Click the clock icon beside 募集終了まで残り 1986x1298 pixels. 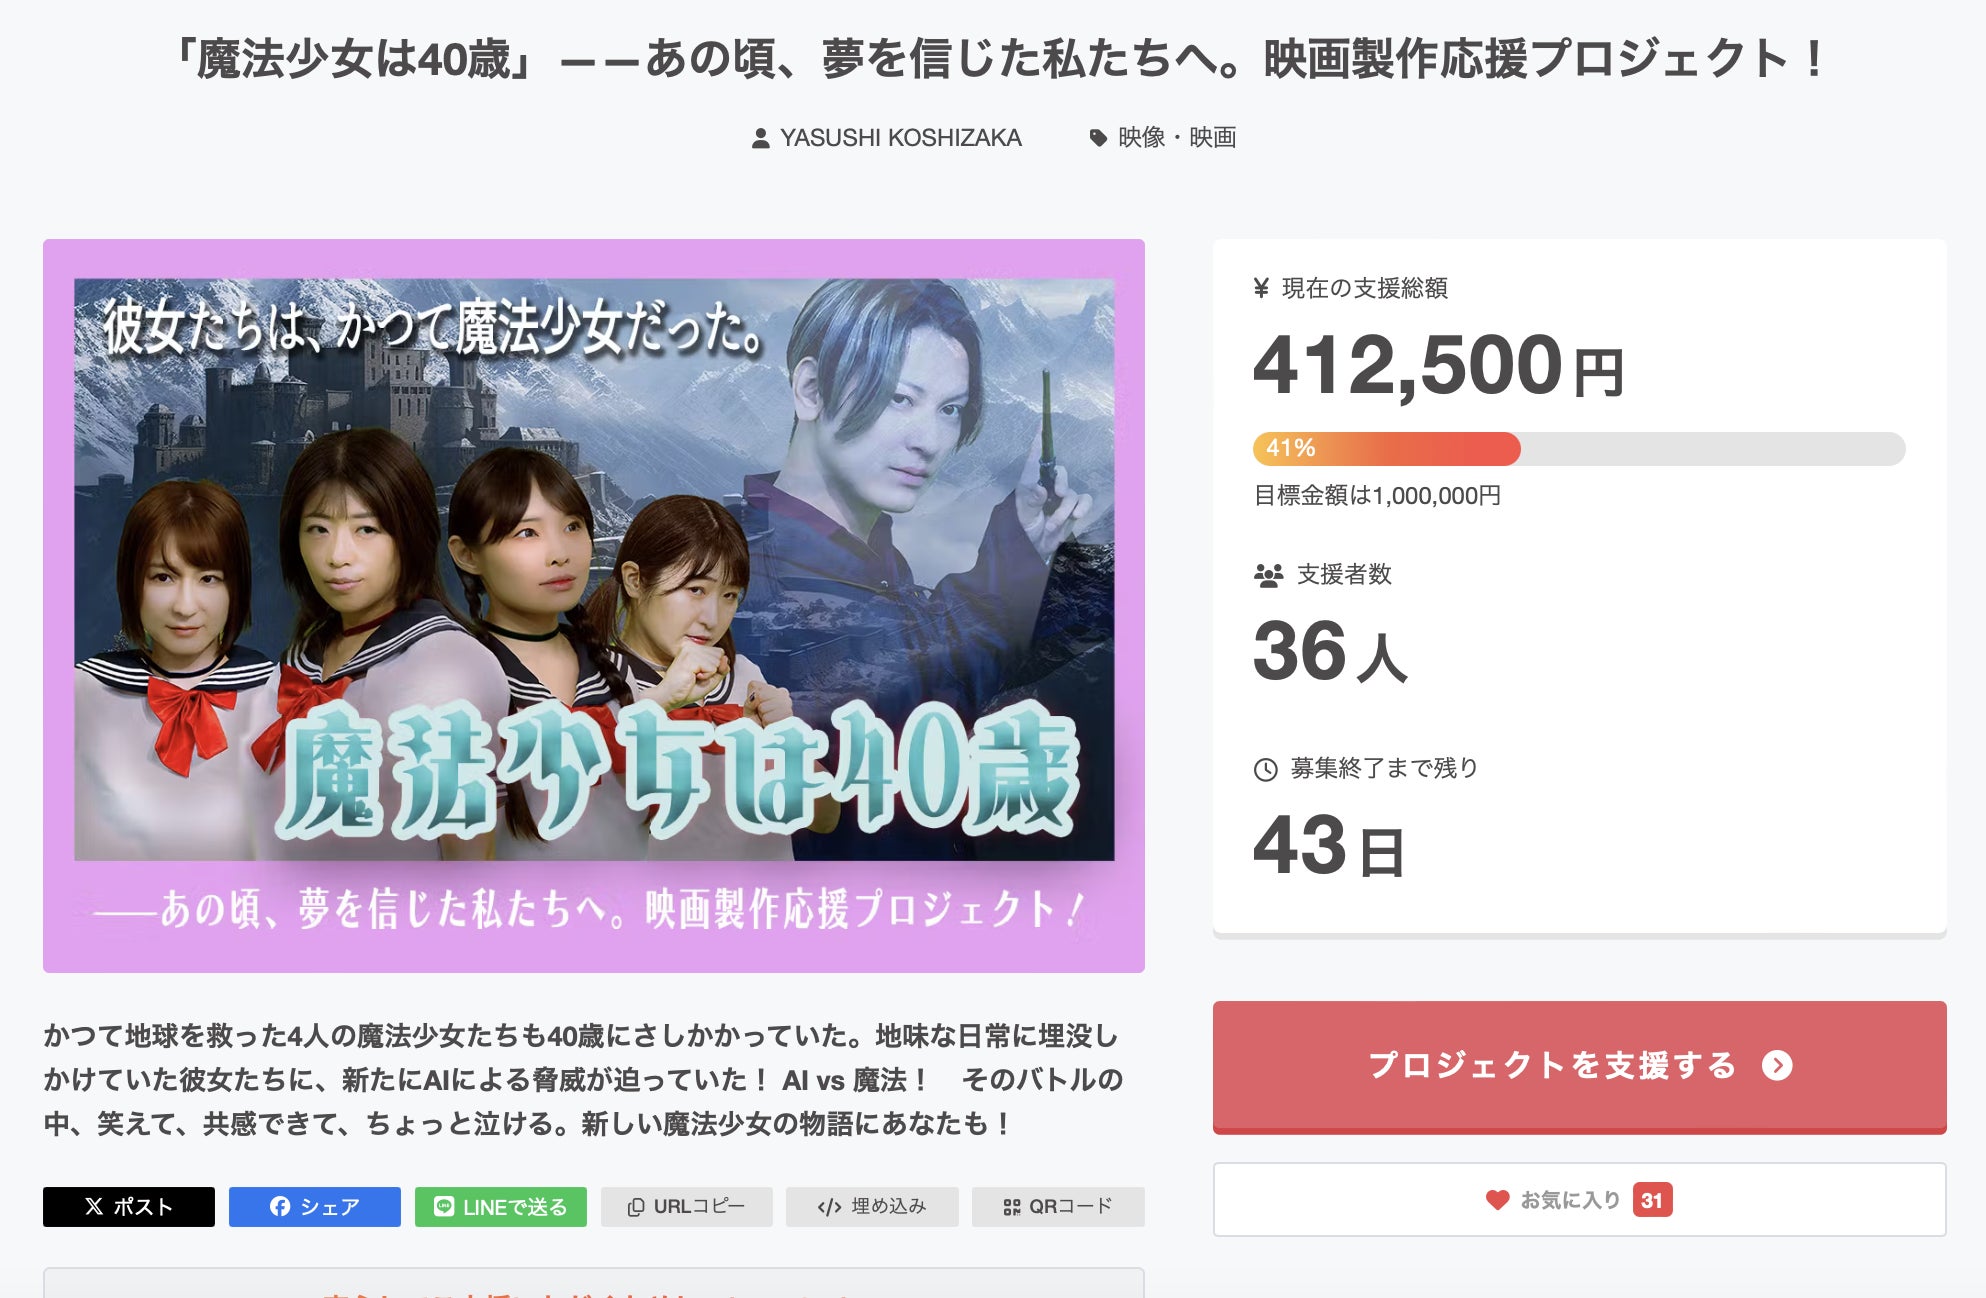coord(1266,769)
